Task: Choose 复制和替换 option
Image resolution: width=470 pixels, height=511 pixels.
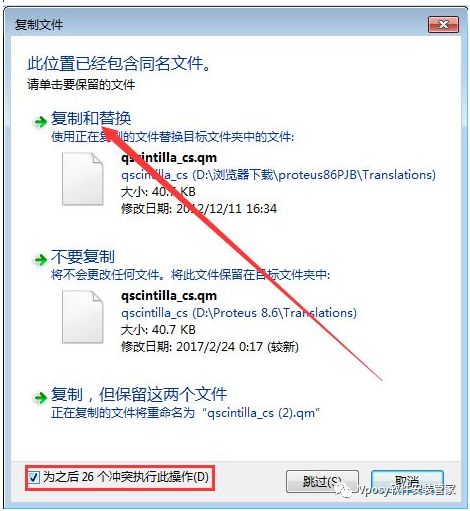Action: (91, 118)
